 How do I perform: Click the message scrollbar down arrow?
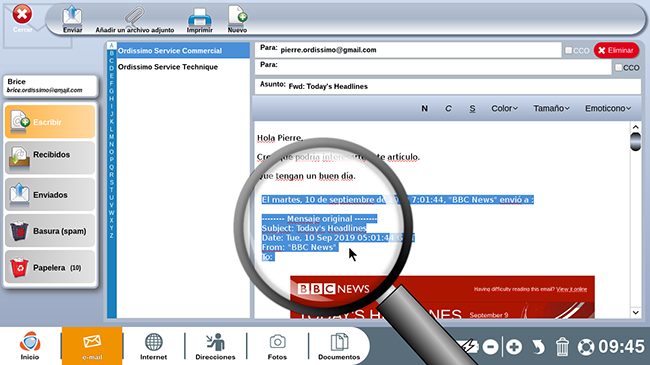click(635, 312)
